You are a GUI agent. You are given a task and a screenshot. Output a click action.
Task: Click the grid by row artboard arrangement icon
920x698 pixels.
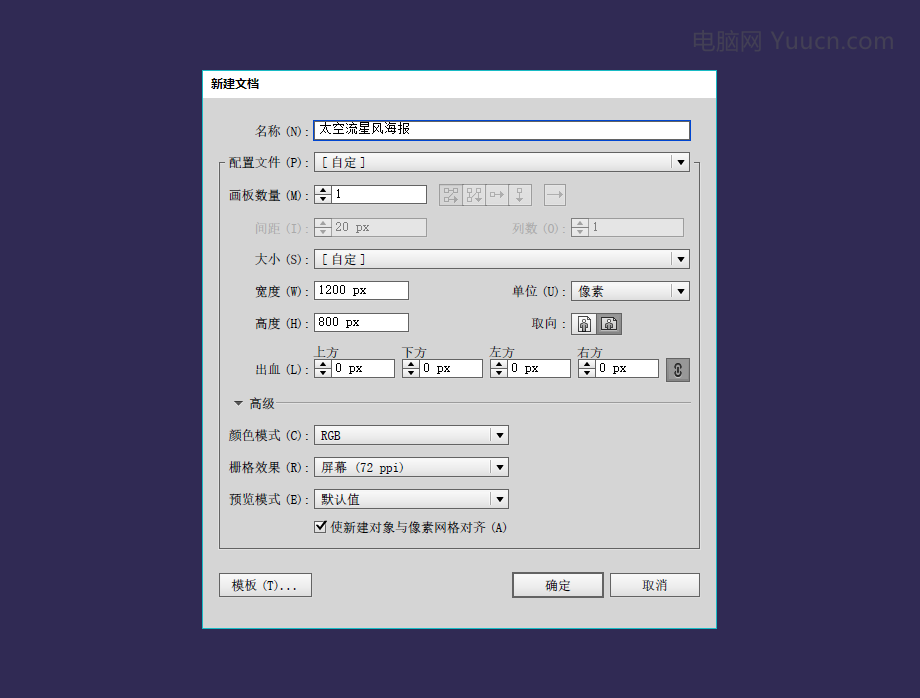click(451, 195)
